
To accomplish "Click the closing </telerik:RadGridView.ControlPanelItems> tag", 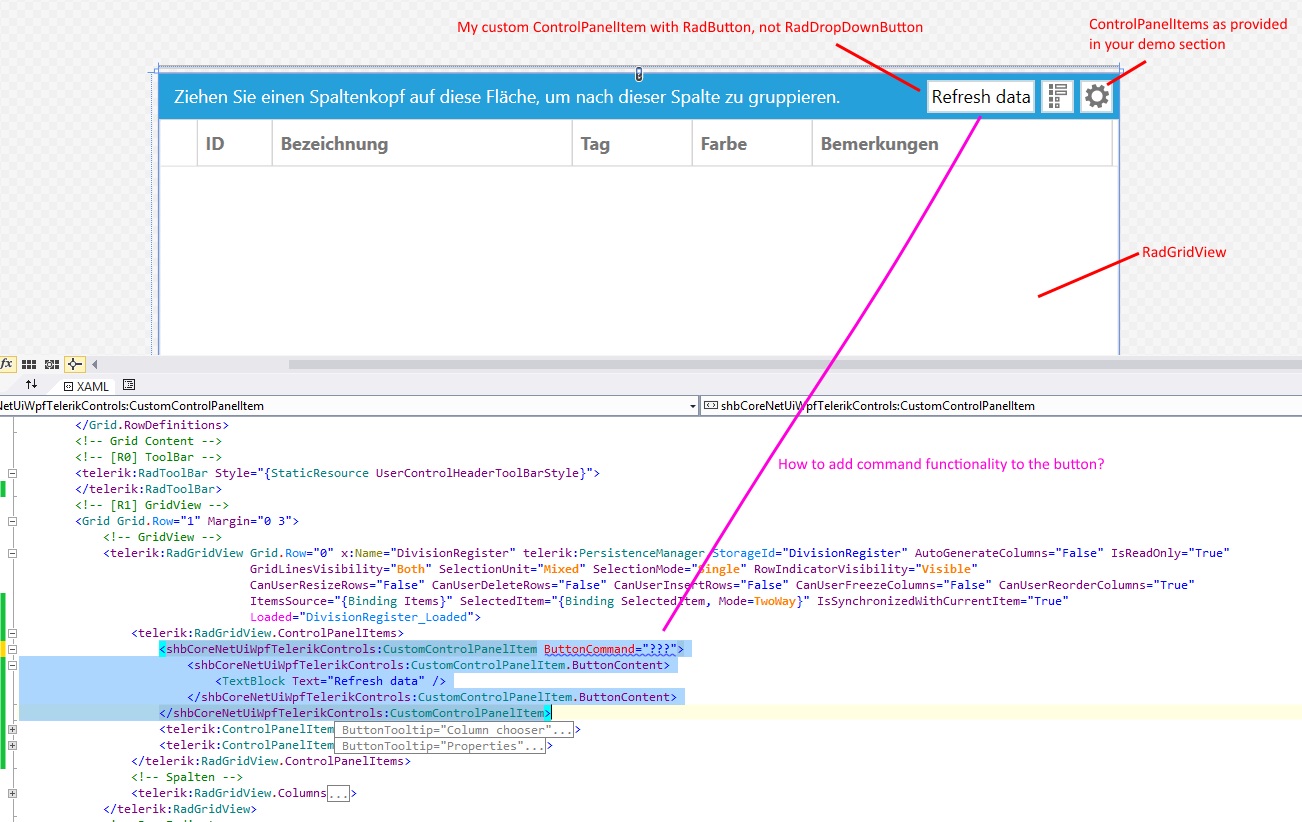I will [x=271, y=761].
